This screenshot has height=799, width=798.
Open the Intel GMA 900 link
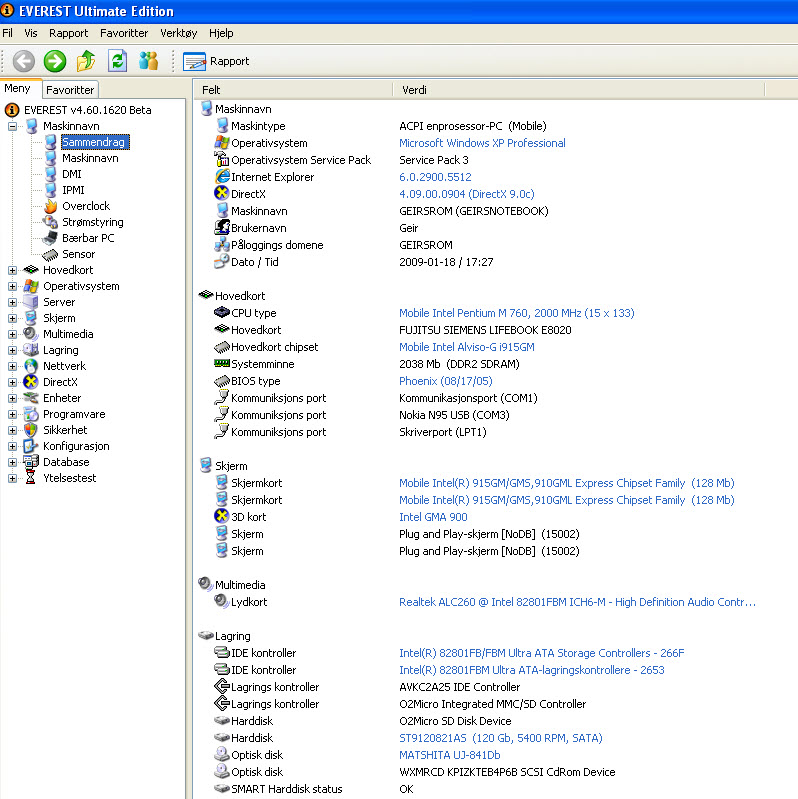pos(433,517)
